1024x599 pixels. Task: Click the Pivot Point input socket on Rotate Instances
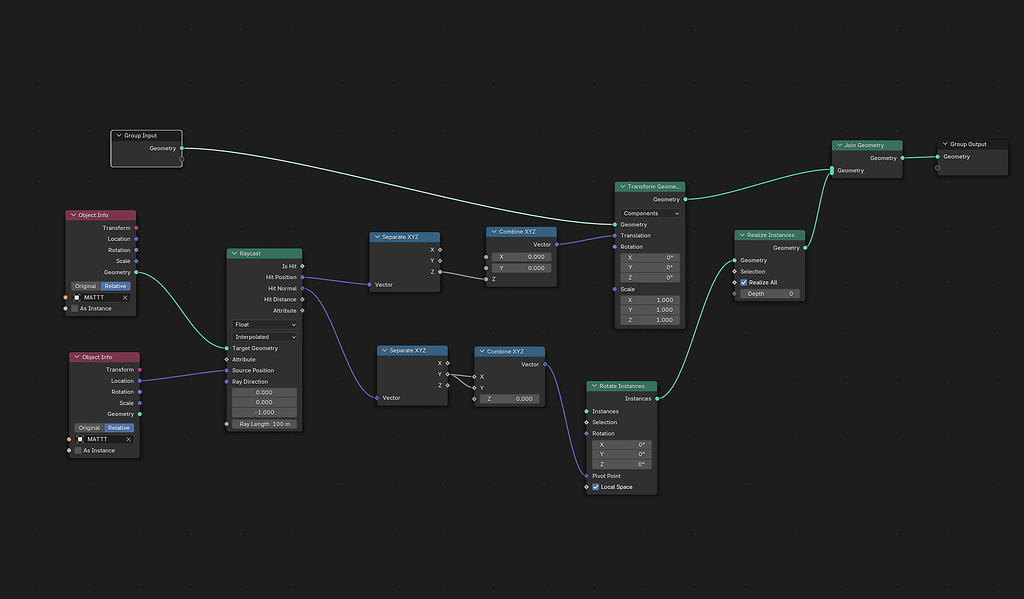pos(586,476)
